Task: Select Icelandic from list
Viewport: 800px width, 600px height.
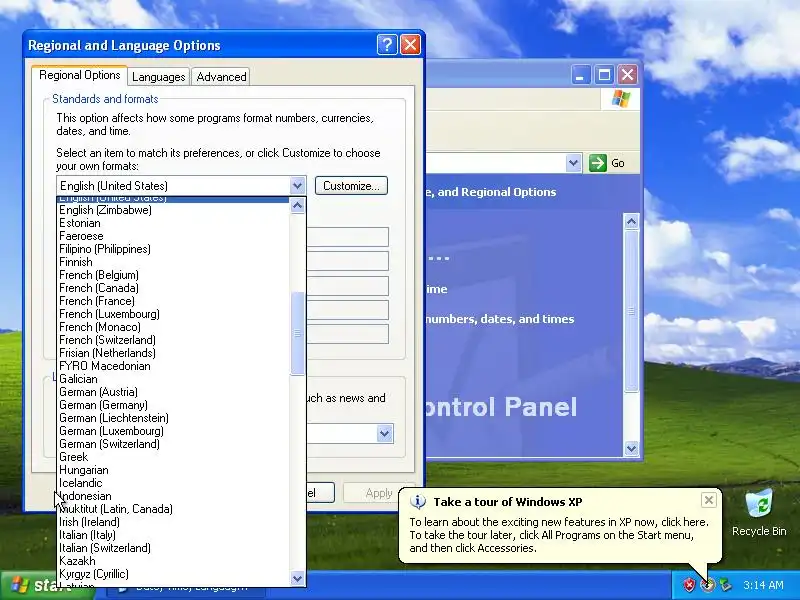Action: pos(173,483)
